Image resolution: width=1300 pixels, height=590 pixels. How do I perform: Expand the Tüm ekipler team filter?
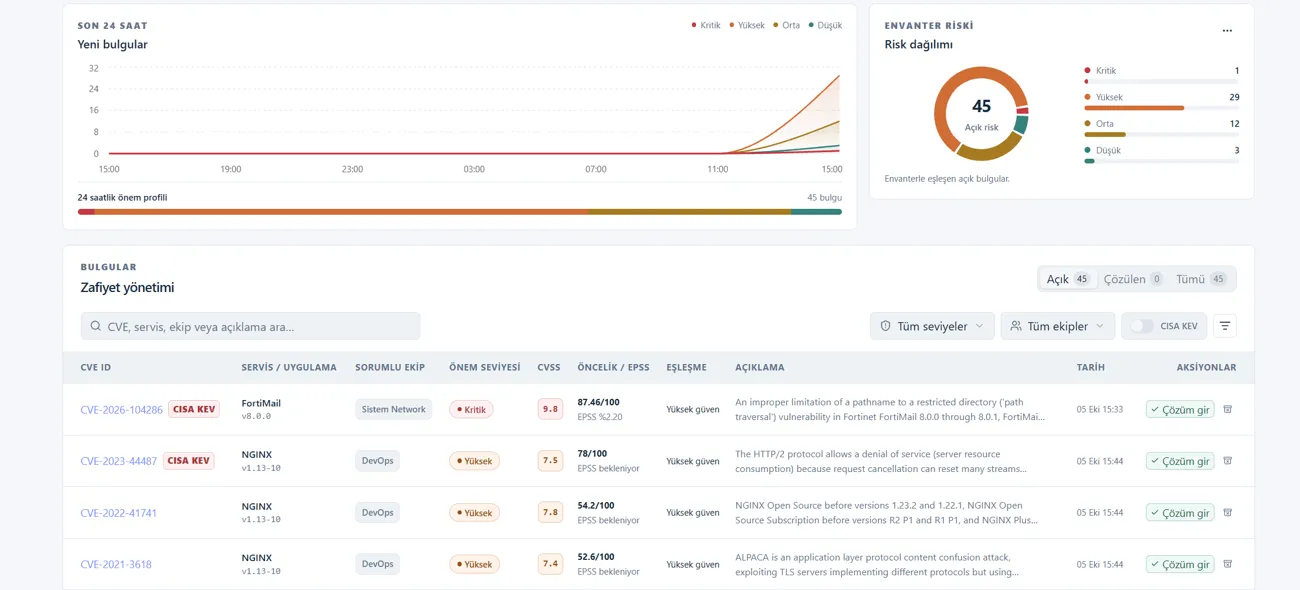tap(1058, 326)
